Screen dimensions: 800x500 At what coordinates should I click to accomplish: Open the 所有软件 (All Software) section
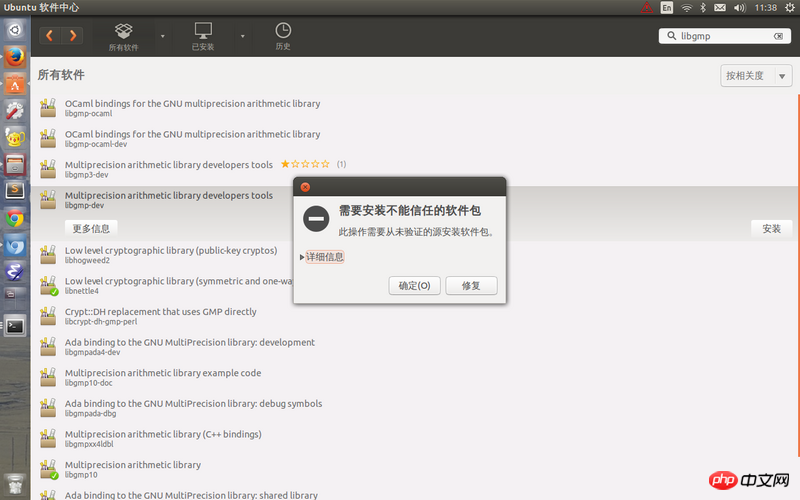[123, 36]
